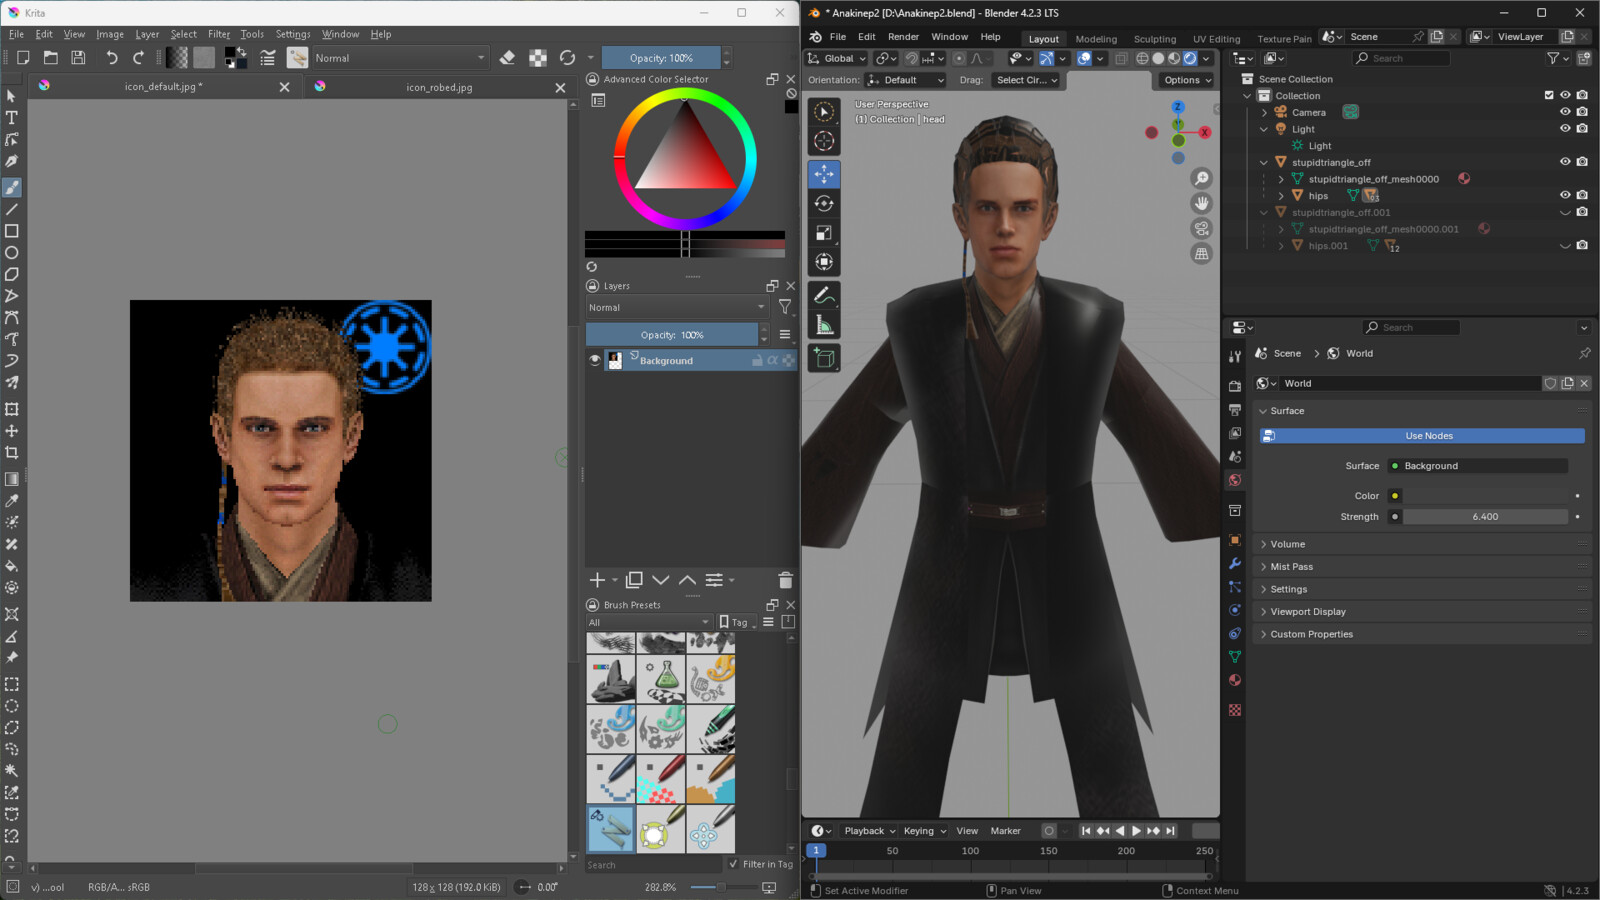Click Krita's Save document icon
Image resolution: width=1600 pixels, height=900 pixels.
[x=78, y=58]
